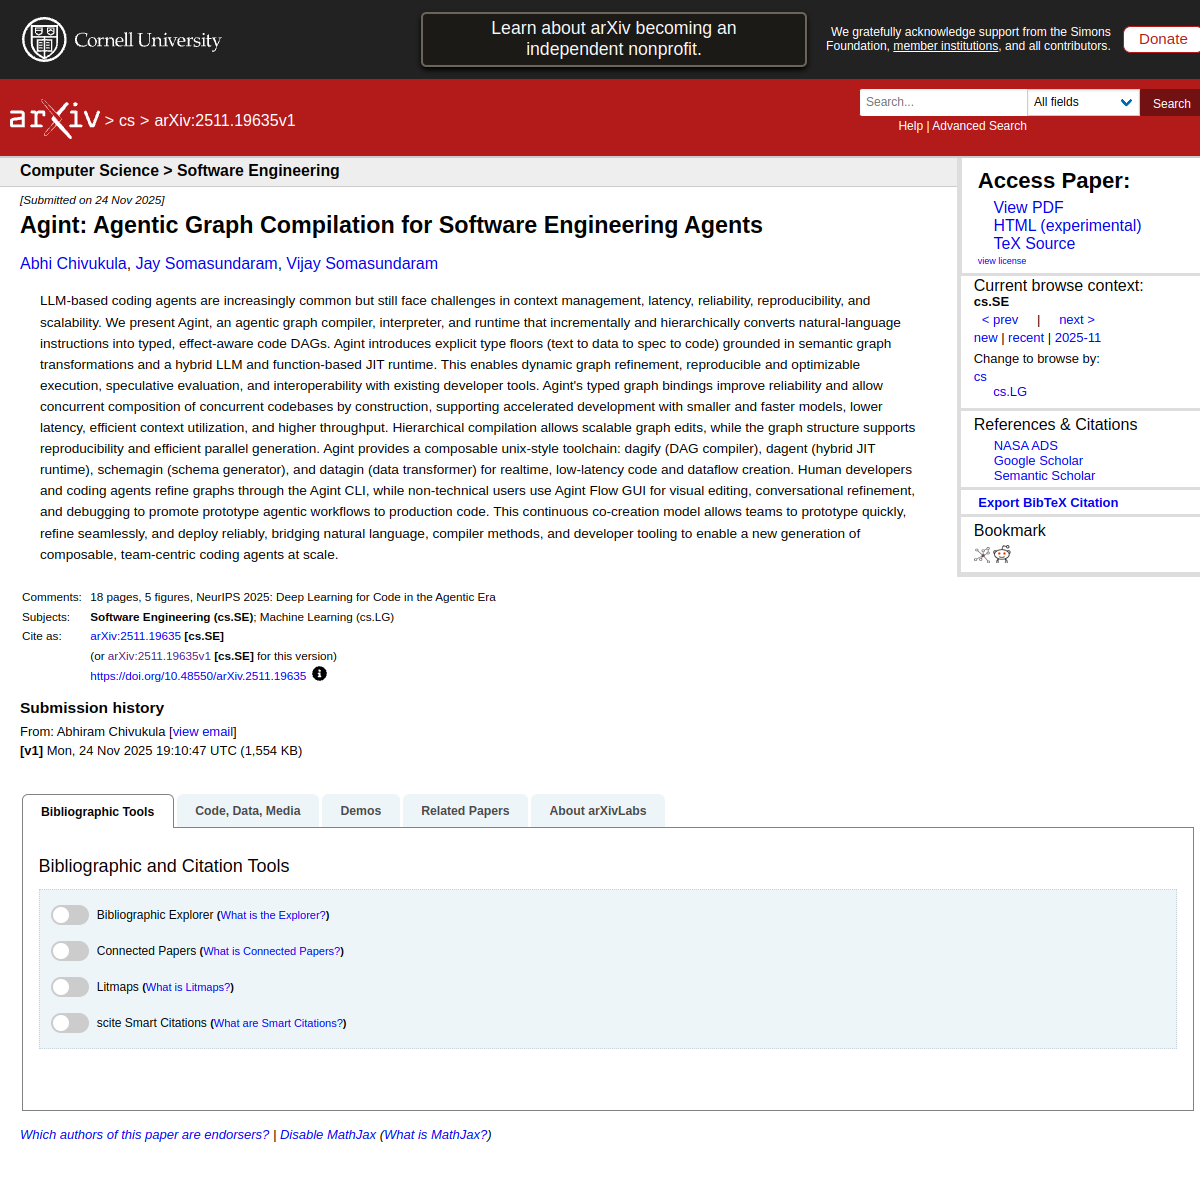Screen dimensions: 1200x1200
Task: Select the Bibliographic Tools tab
Action: [98, 811]
